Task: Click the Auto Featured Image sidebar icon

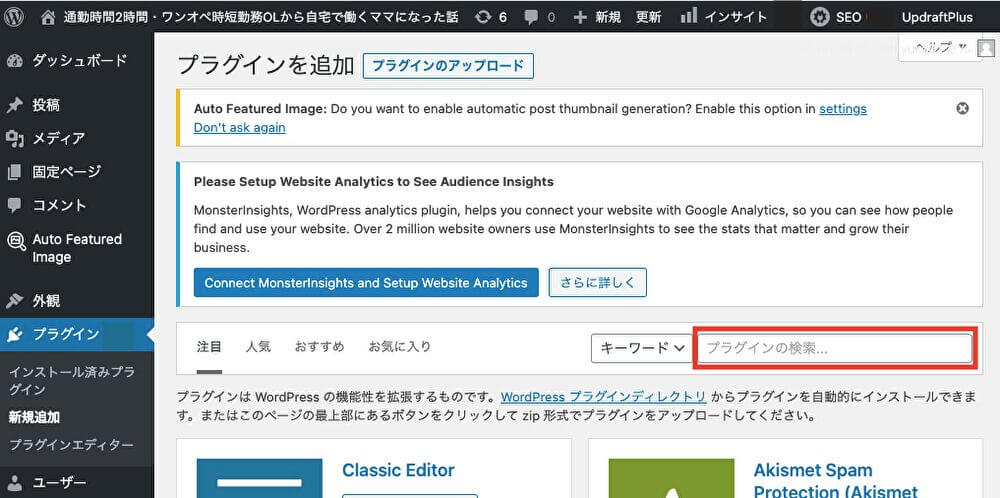Action: tap(15, 240)
